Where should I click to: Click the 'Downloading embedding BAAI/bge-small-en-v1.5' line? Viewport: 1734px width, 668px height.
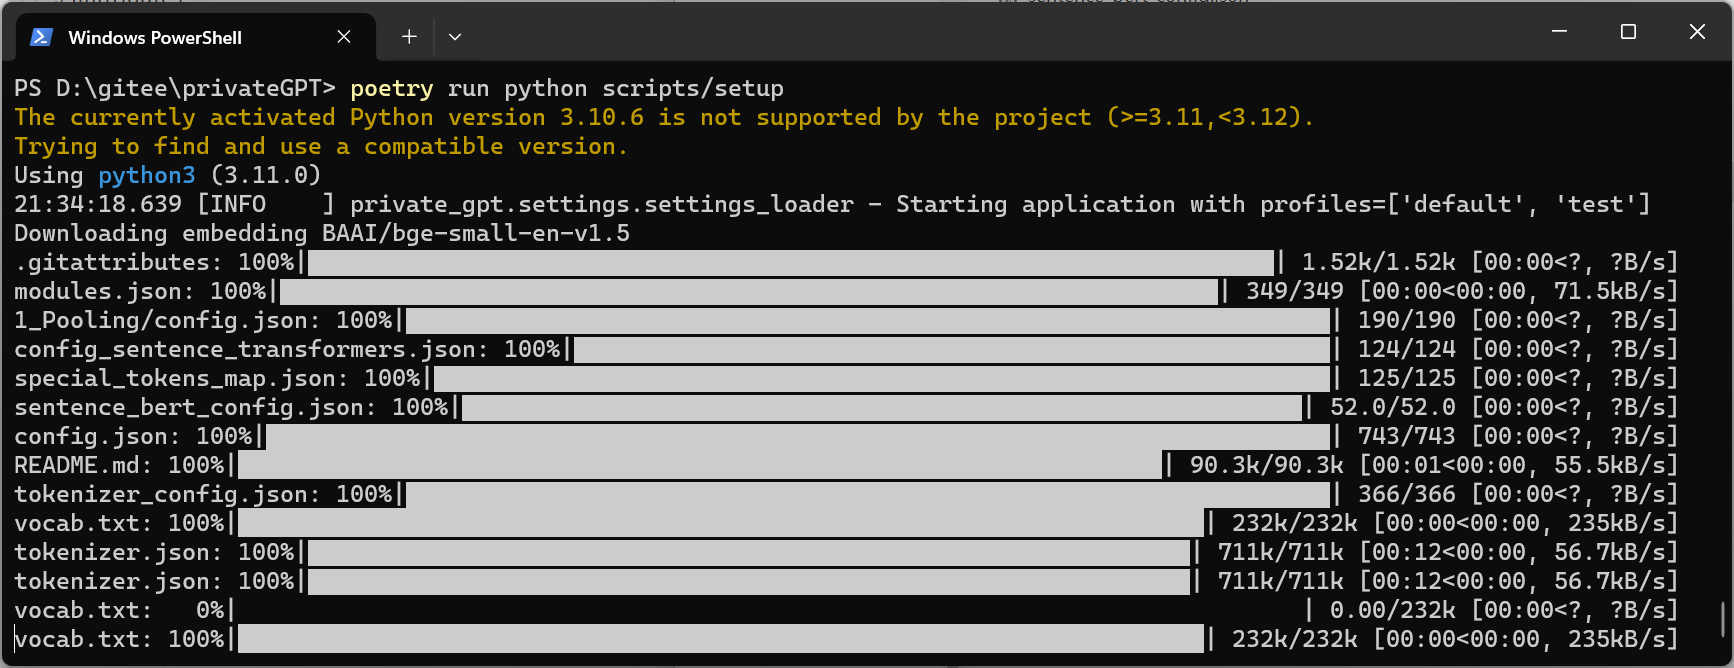point(322,233)
